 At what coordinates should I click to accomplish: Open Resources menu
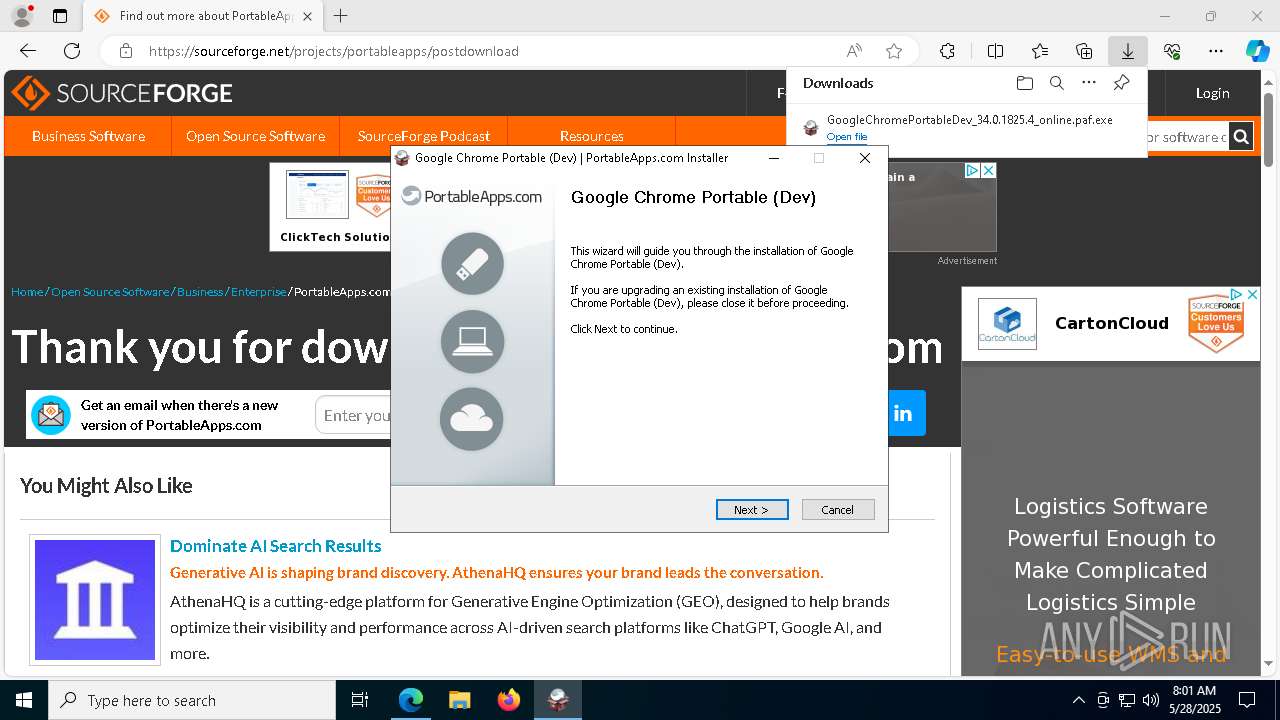tap(592, 136)
